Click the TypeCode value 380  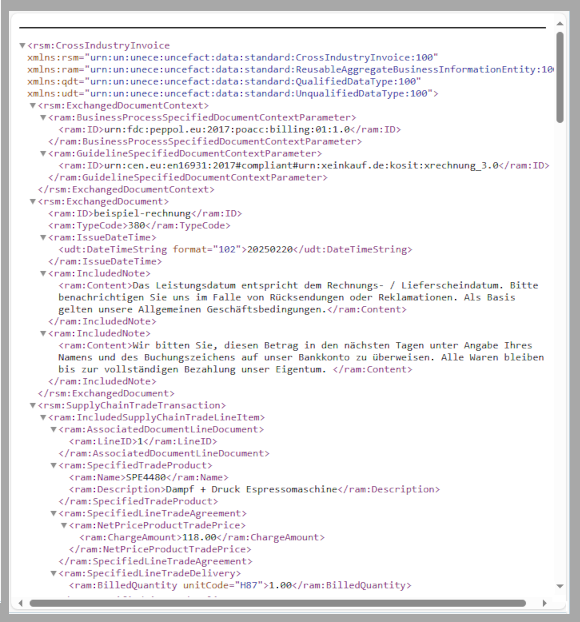pos(136,225)
